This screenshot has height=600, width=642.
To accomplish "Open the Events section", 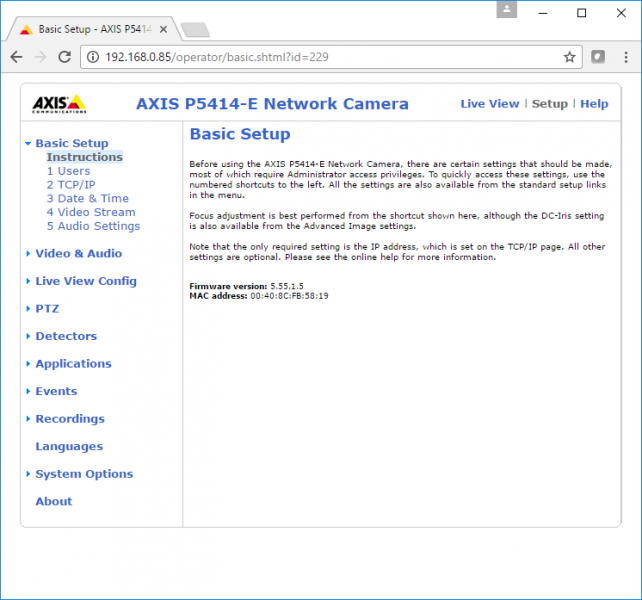I will click(x=56, y=391).
